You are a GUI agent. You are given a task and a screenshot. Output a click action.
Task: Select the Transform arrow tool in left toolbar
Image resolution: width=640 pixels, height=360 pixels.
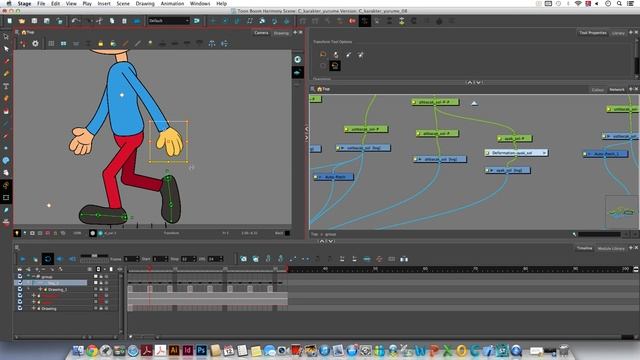point(6,36)
